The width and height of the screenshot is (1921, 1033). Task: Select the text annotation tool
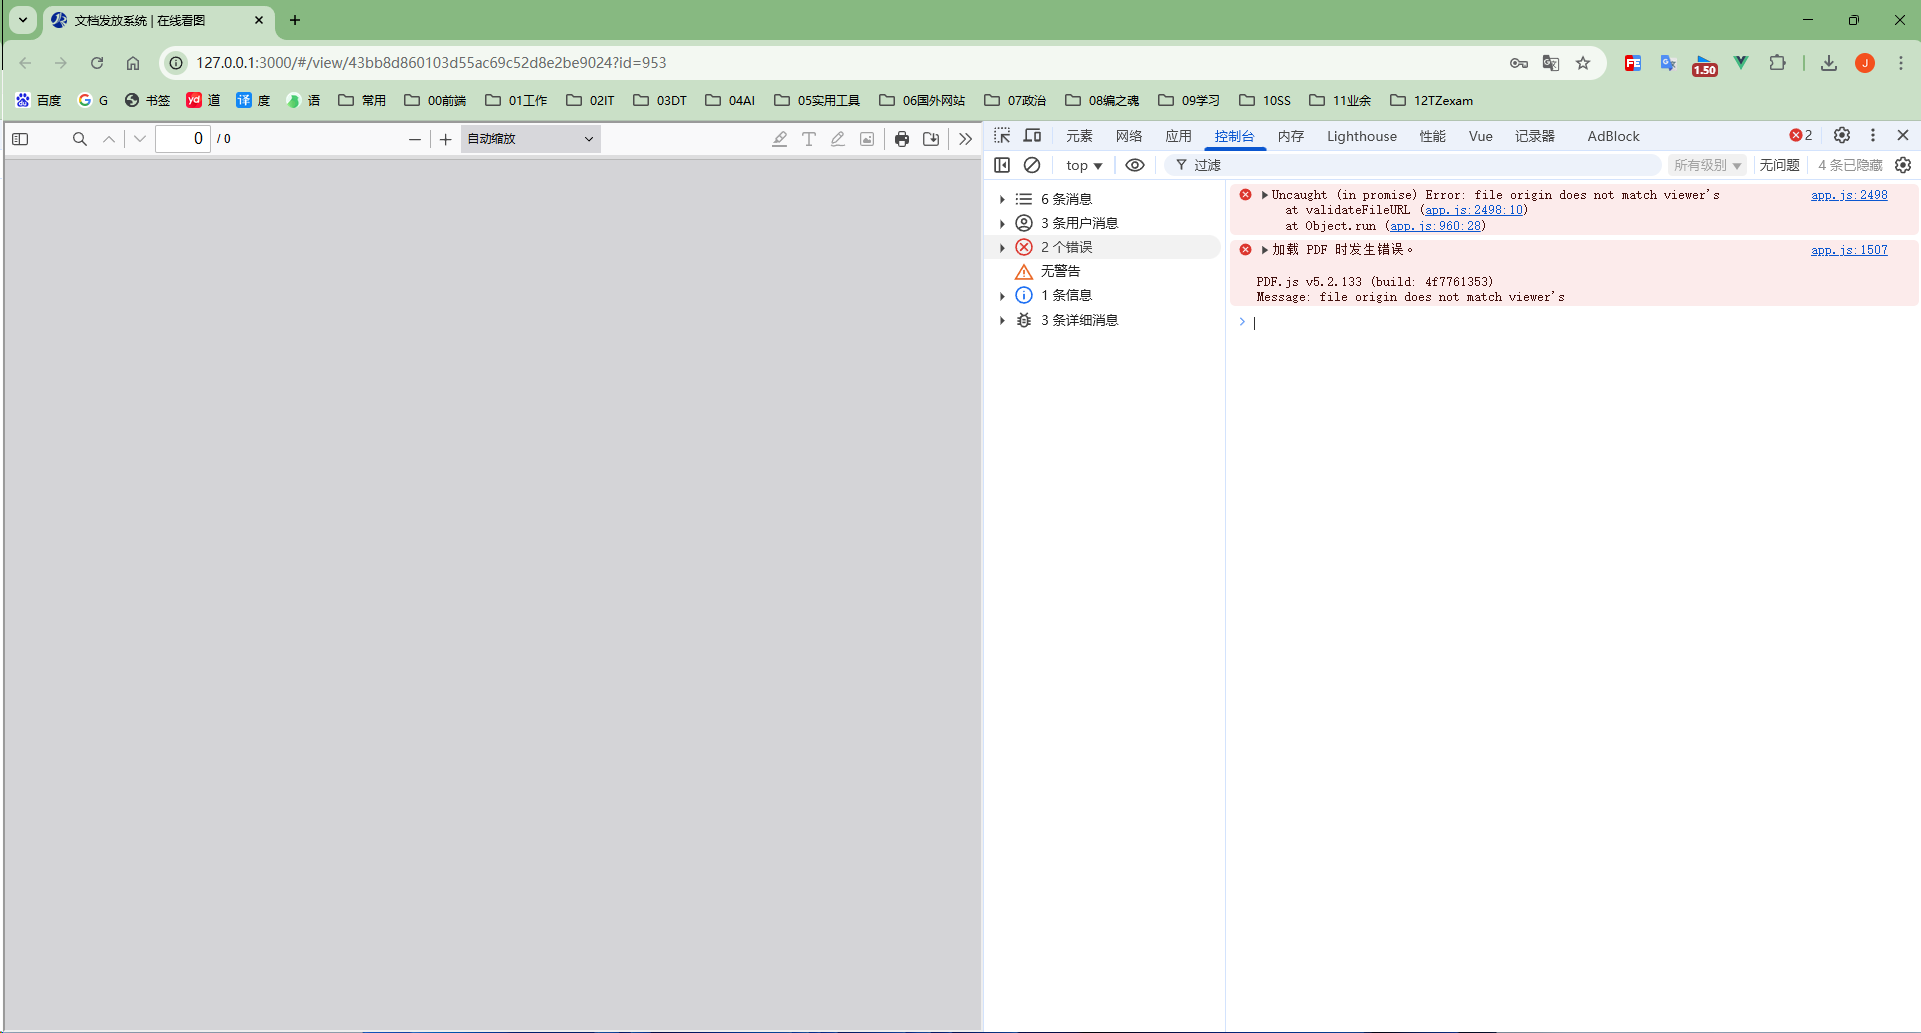[x=809, y=139]
